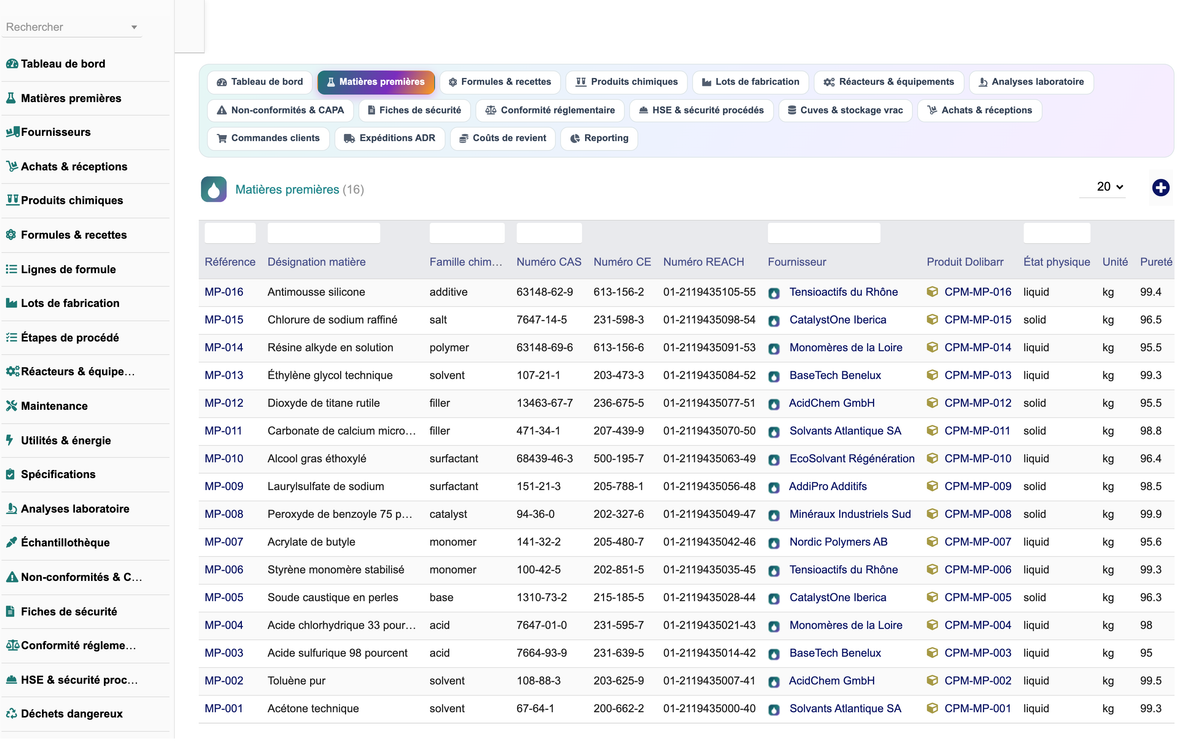Open the MP-016 reference link

click(224, 292)
